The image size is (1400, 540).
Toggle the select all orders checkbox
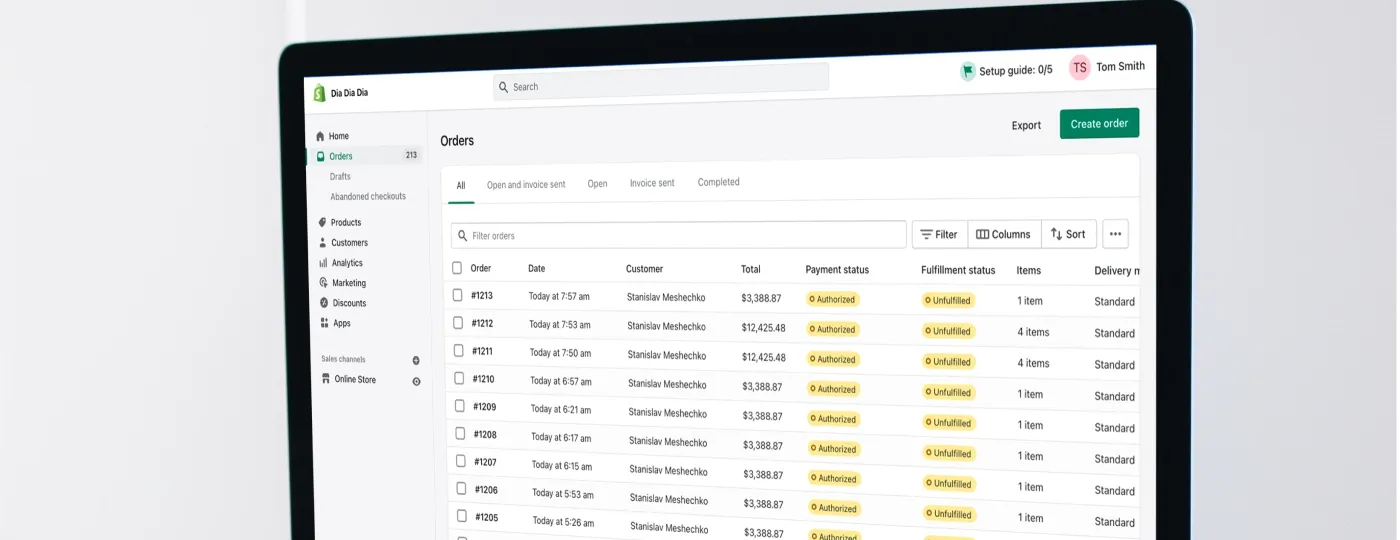tap(457, 268)
